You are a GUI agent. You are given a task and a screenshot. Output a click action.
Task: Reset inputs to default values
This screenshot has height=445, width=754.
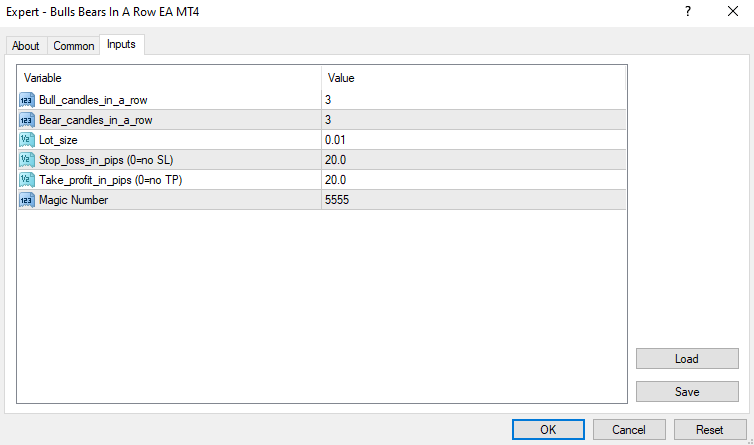(710, 429)
